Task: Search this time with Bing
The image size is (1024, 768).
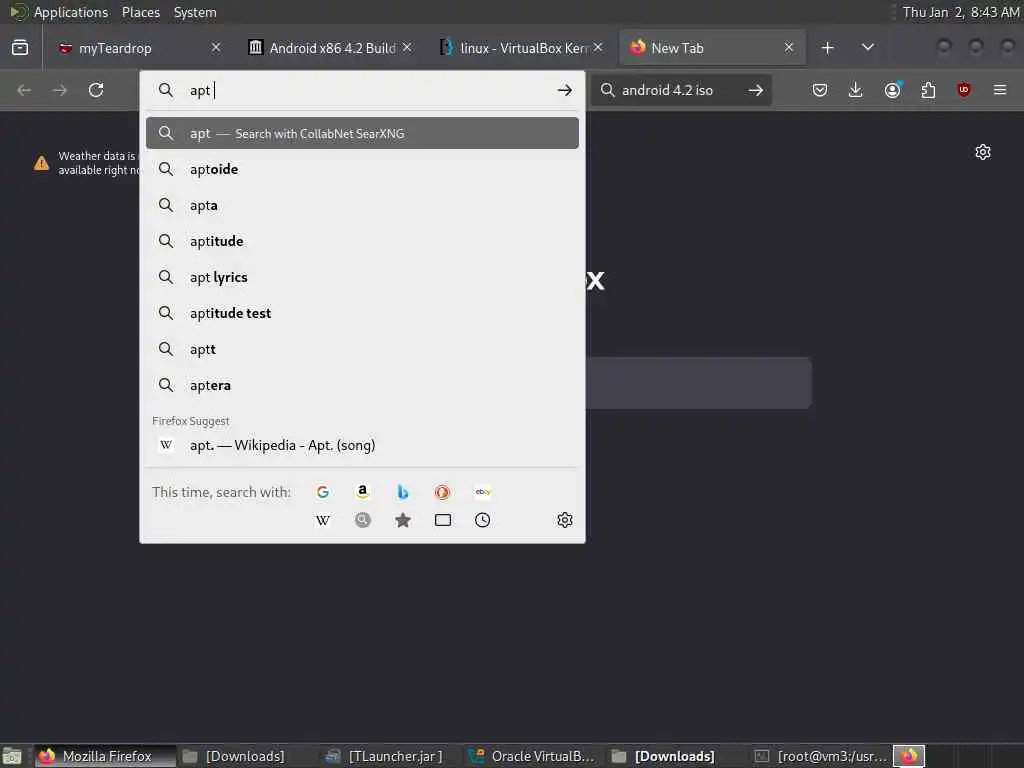Action: (403, 492)
